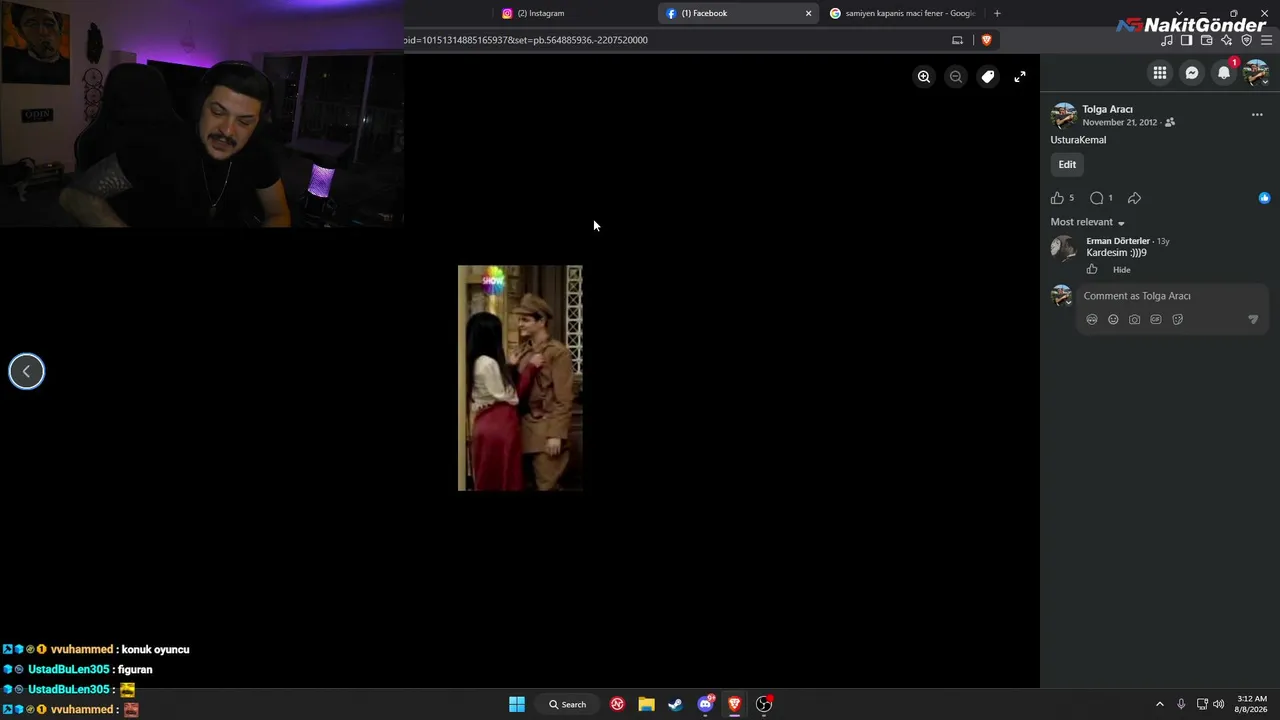Click the browser address bar URL
Viewport: 1280px width, 720px height.
(526, 40)
